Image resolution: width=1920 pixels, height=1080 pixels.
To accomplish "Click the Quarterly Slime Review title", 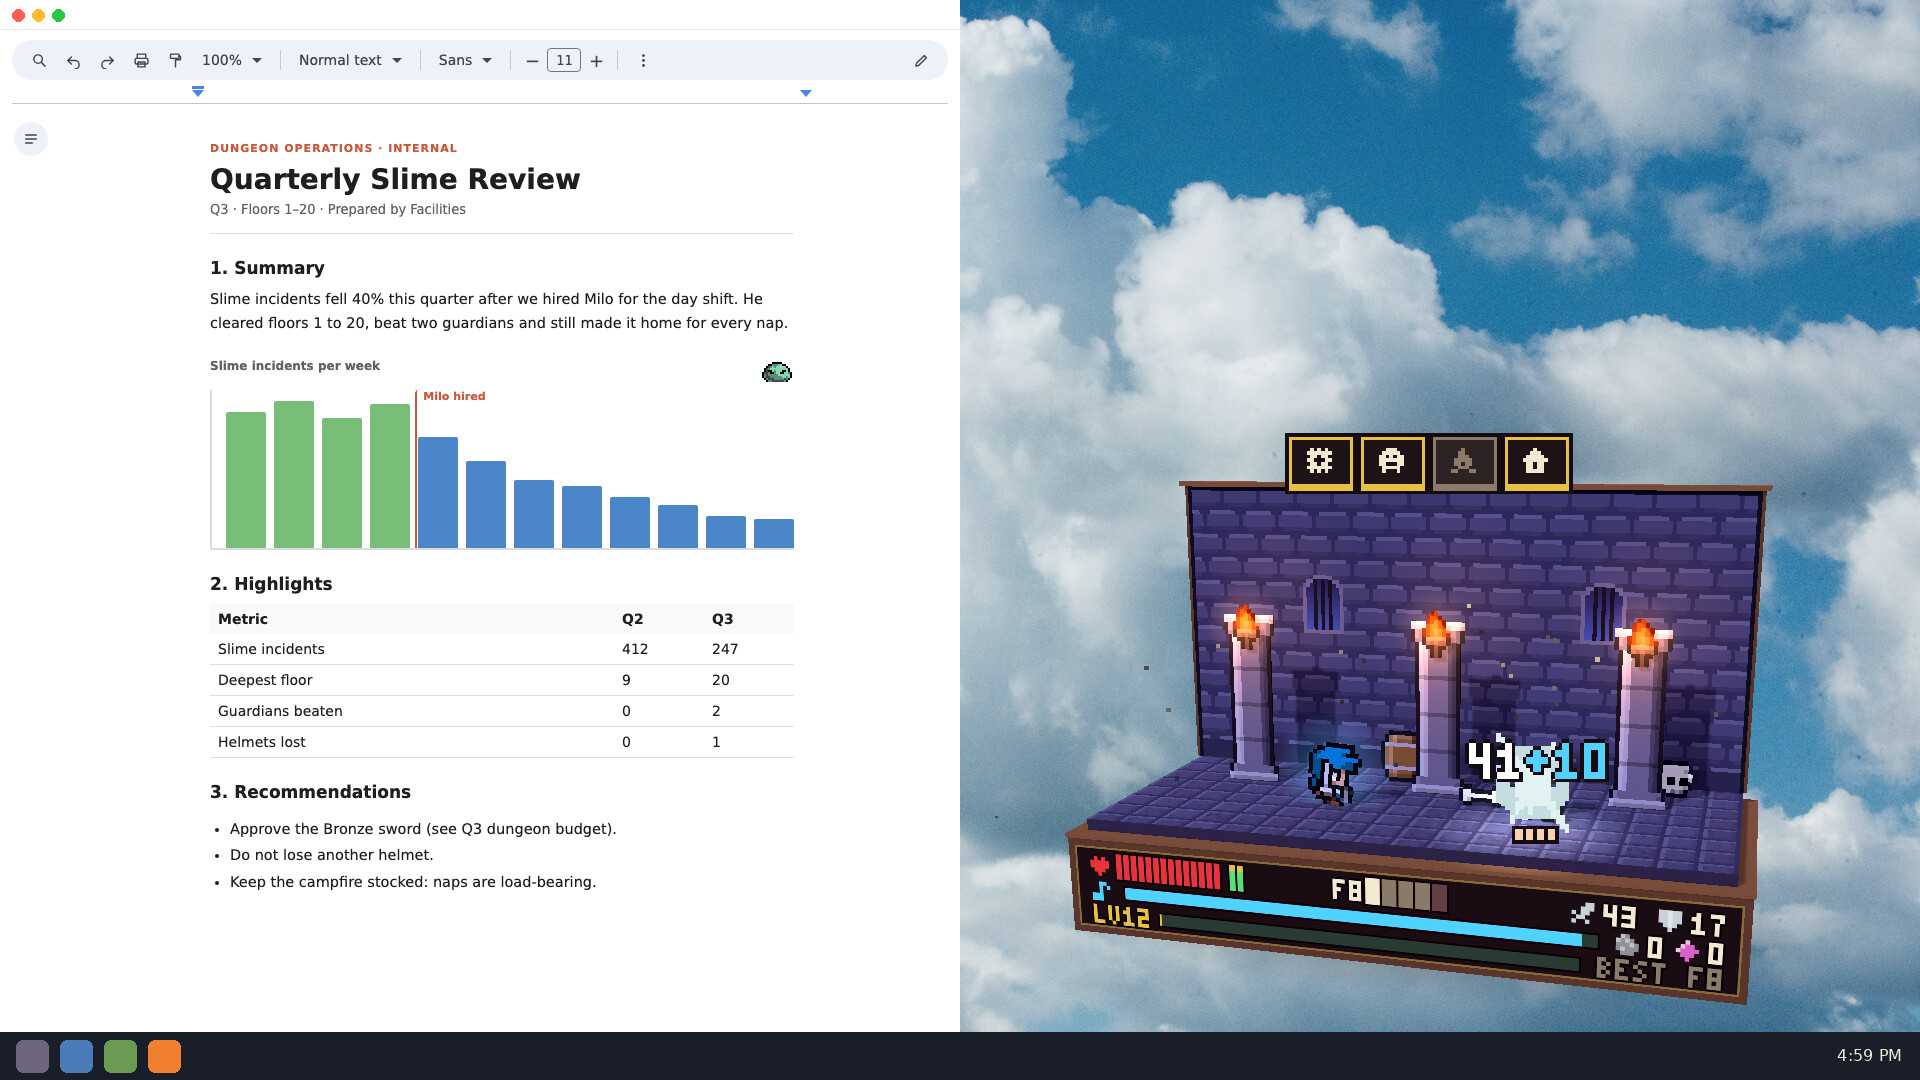I will point(395,179).
